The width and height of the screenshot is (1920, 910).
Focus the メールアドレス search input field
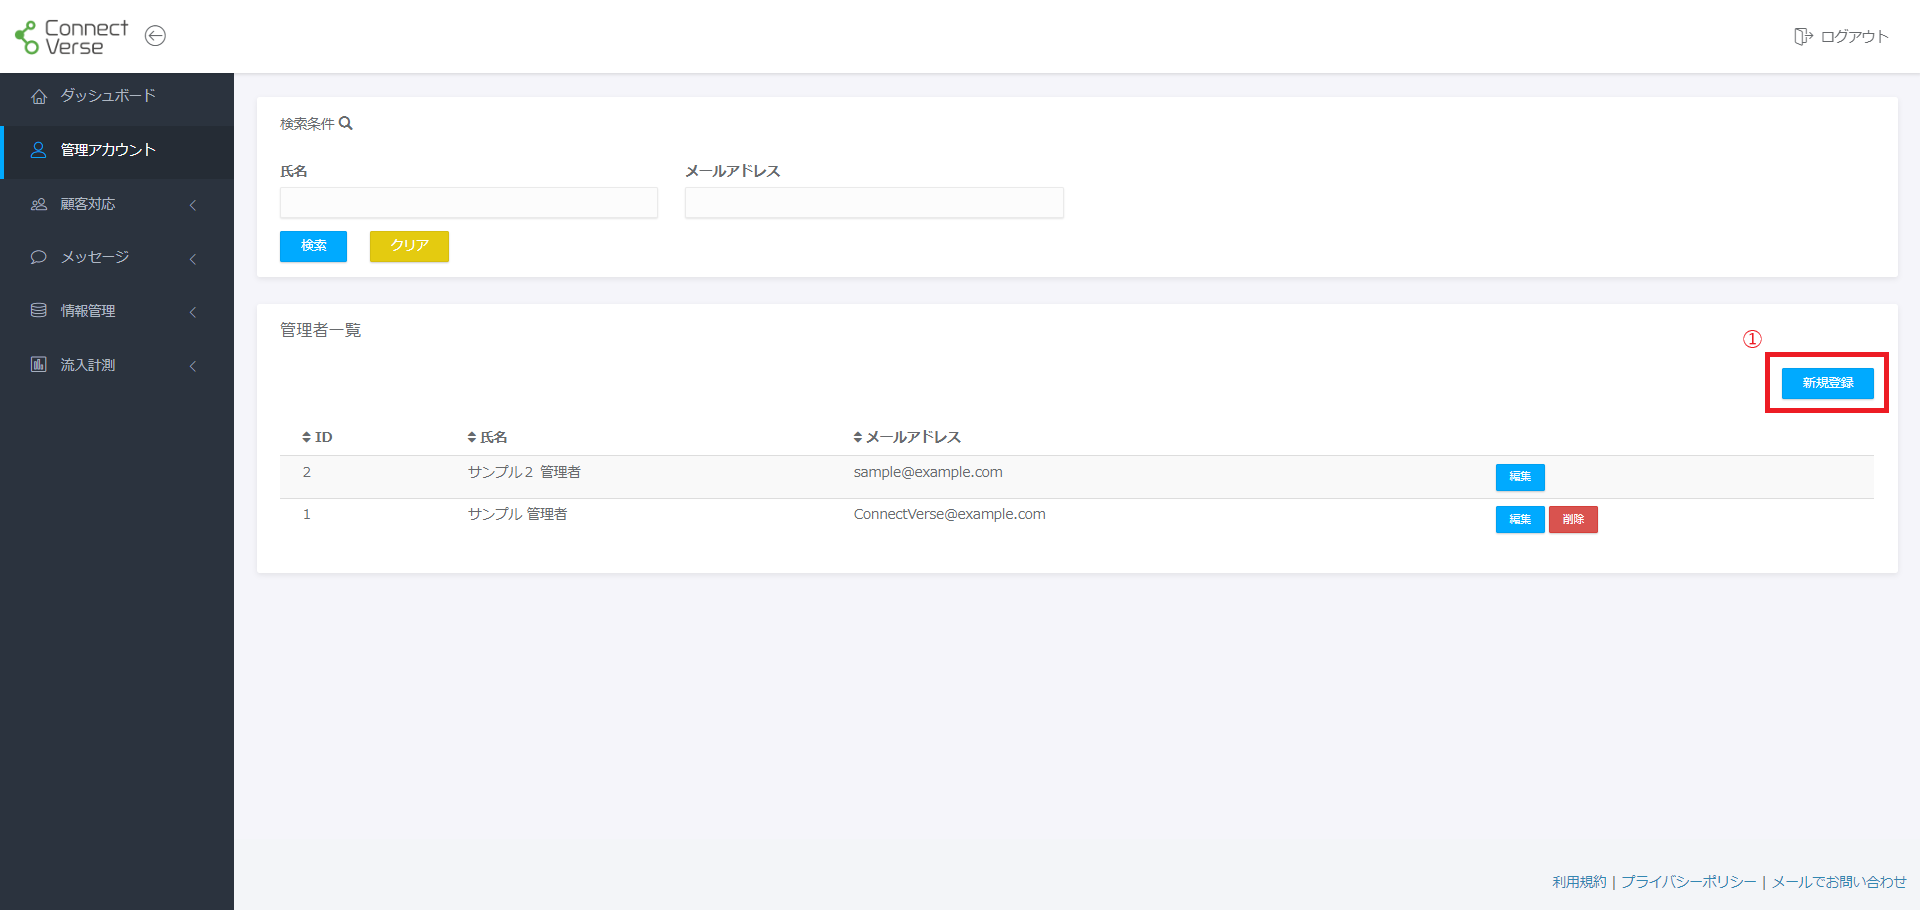pyautogui.click(x=874, y=203)
